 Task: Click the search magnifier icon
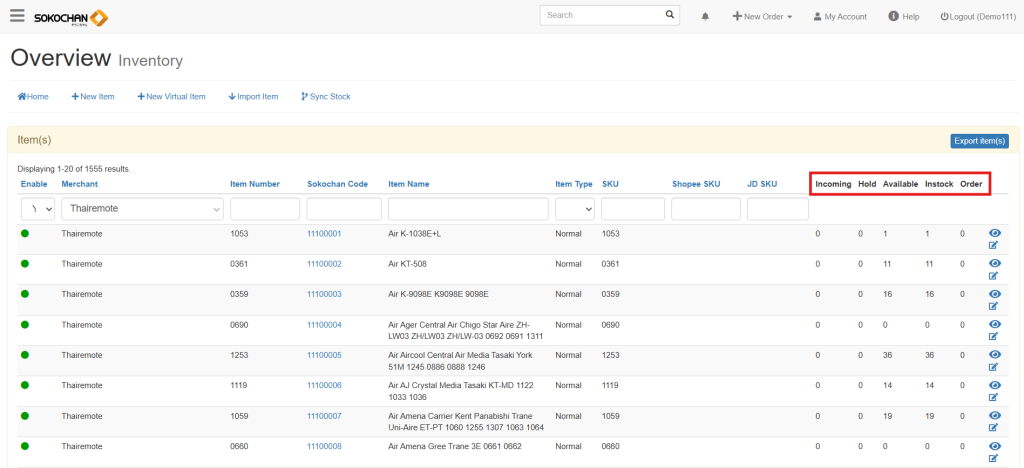pyautogui.click(x=670, y=15)
